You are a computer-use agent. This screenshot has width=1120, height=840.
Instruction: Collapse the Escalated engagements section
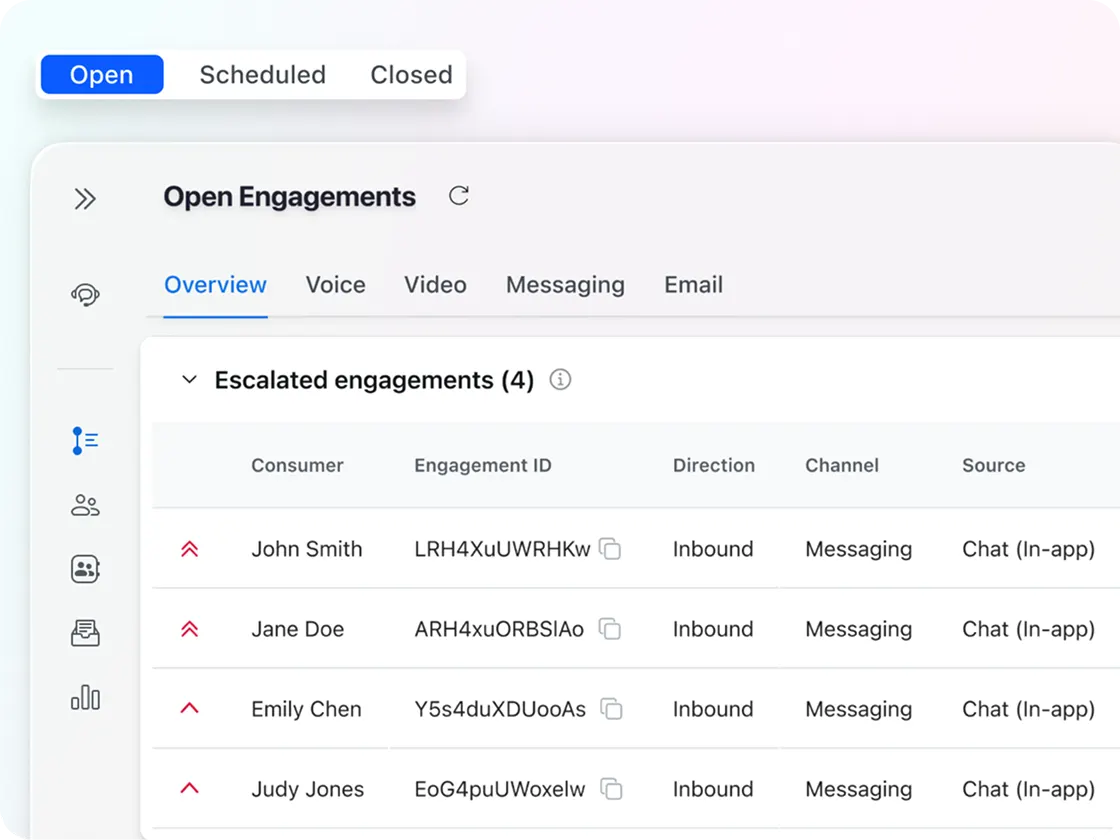coord(189,379)
